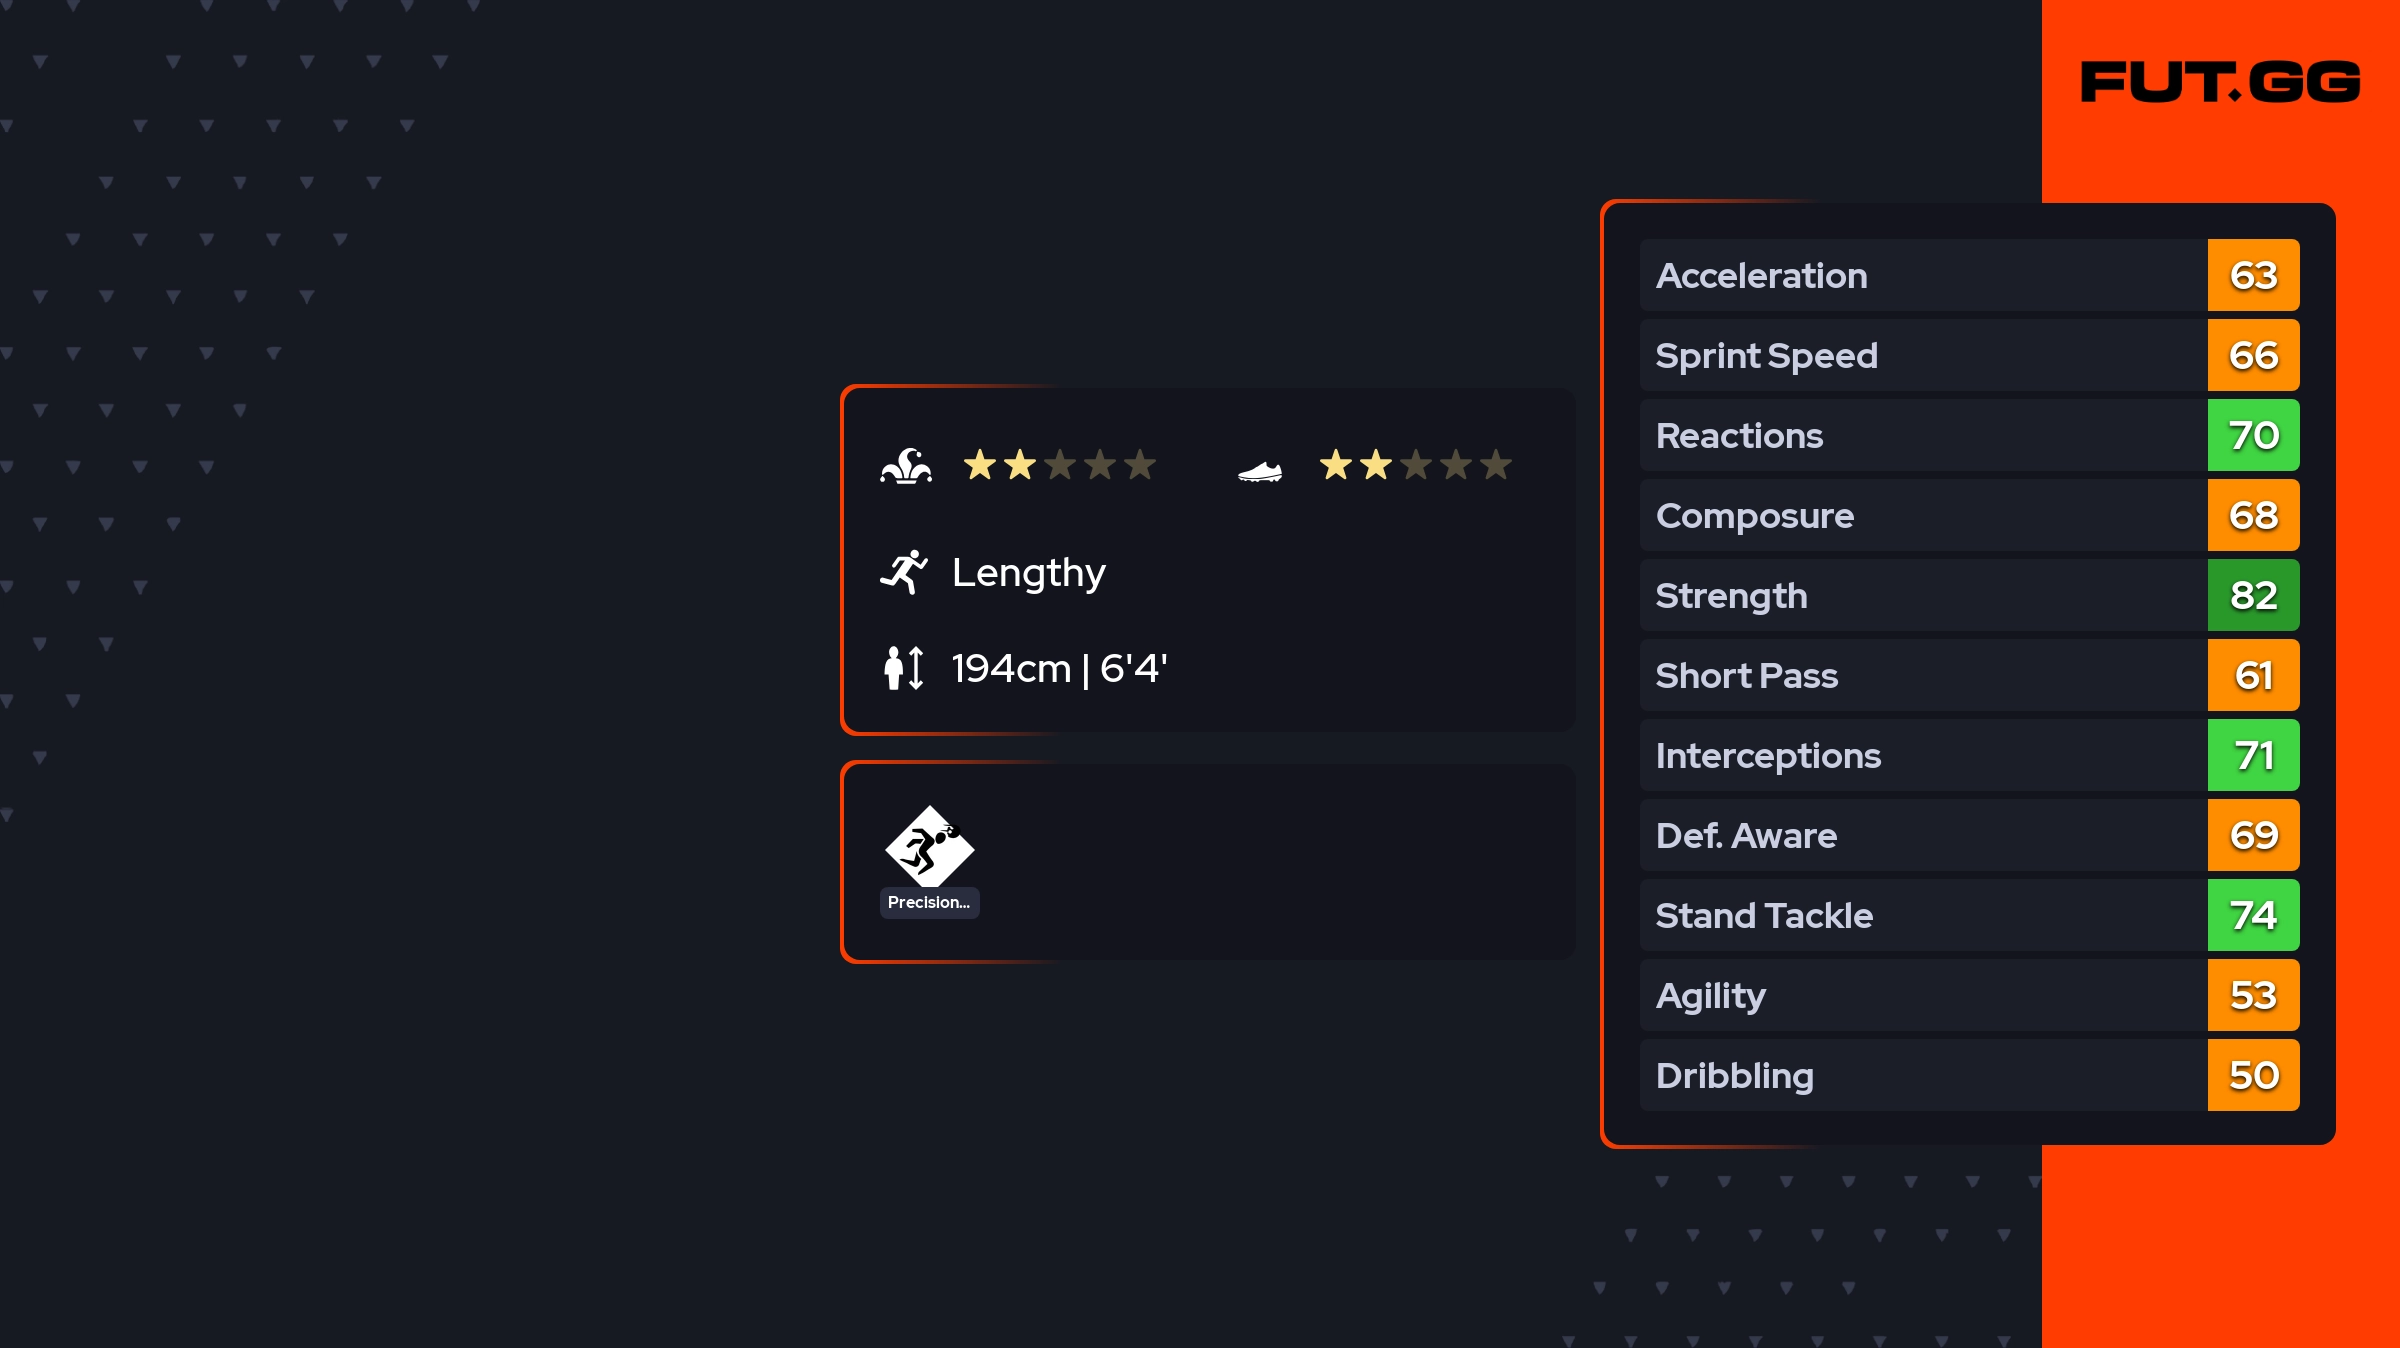
Task: Click the Lengthy acceleration type text
Action: click(x=1029, y=572)
